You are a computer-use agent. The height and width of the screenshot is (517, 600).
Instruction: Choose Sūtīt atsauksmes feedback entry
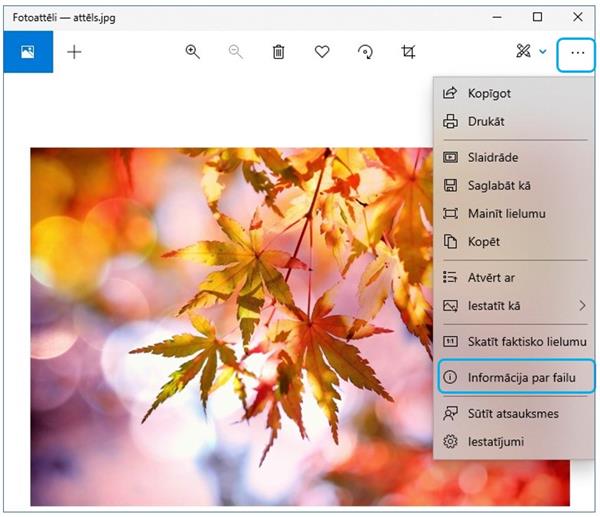pyautogui.click(x=514, y=414)
